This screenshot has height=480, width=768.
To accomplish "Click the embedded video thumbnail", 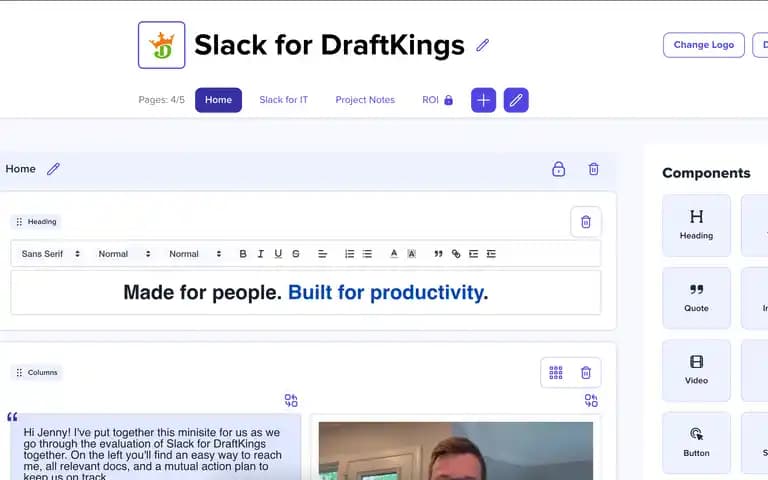I will (456, 451).
